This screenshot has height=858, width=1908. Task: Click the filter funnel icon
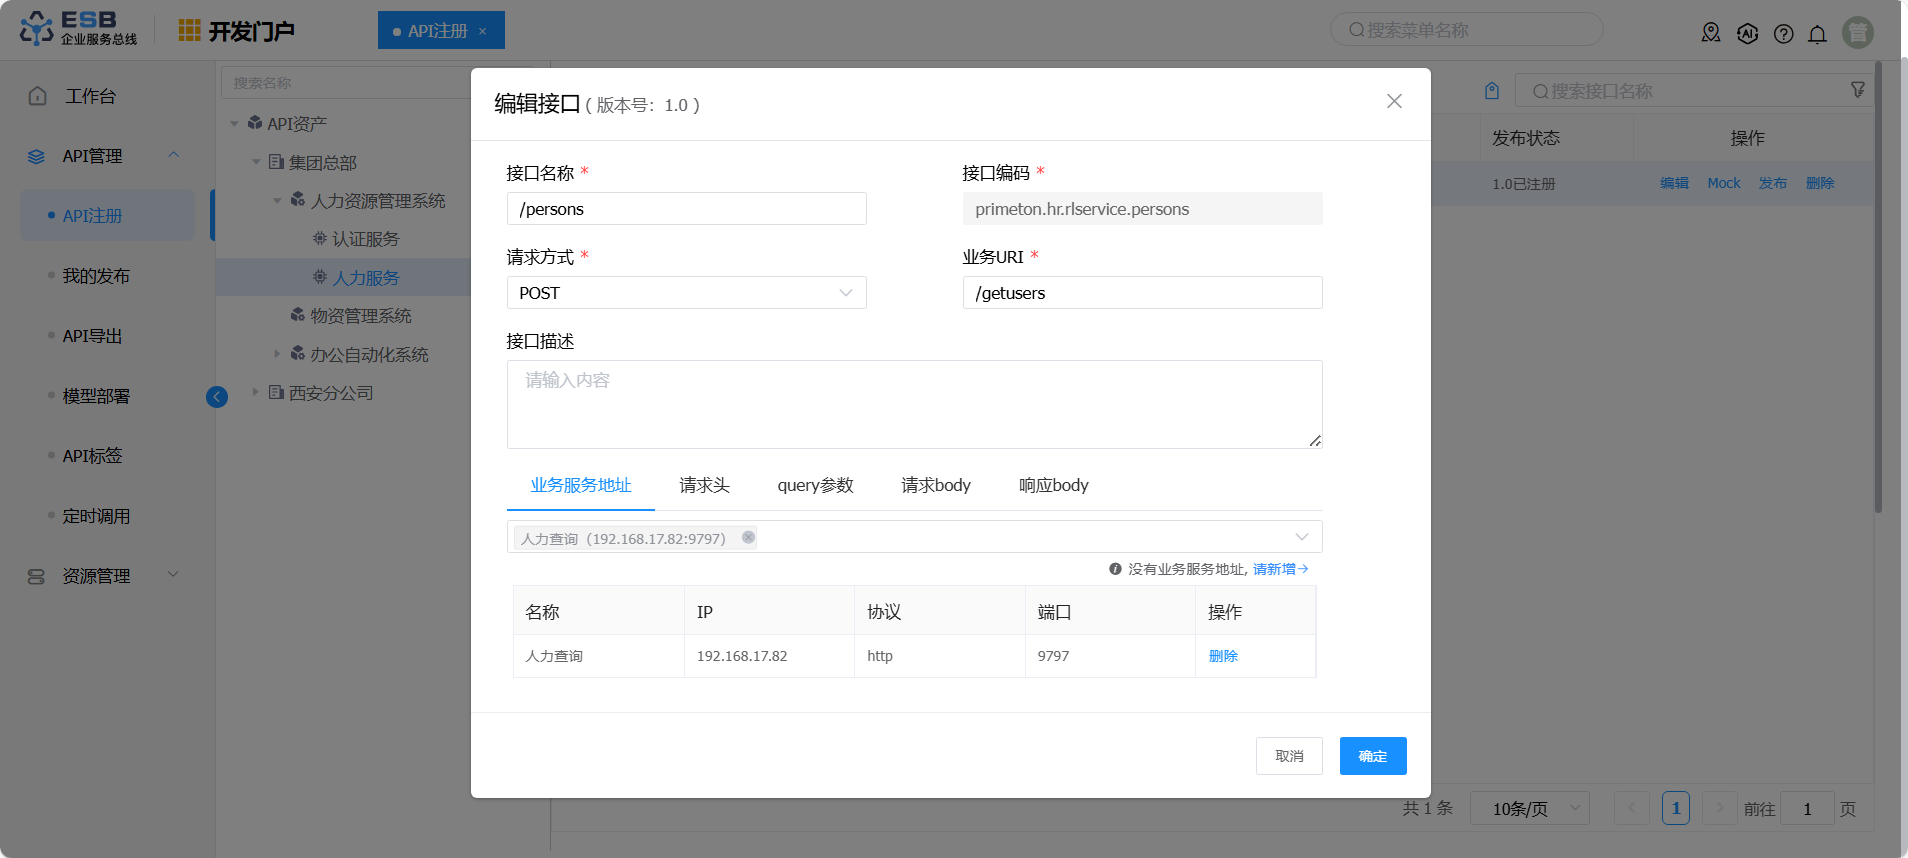pyautogui.click(x=1857, y=90)
